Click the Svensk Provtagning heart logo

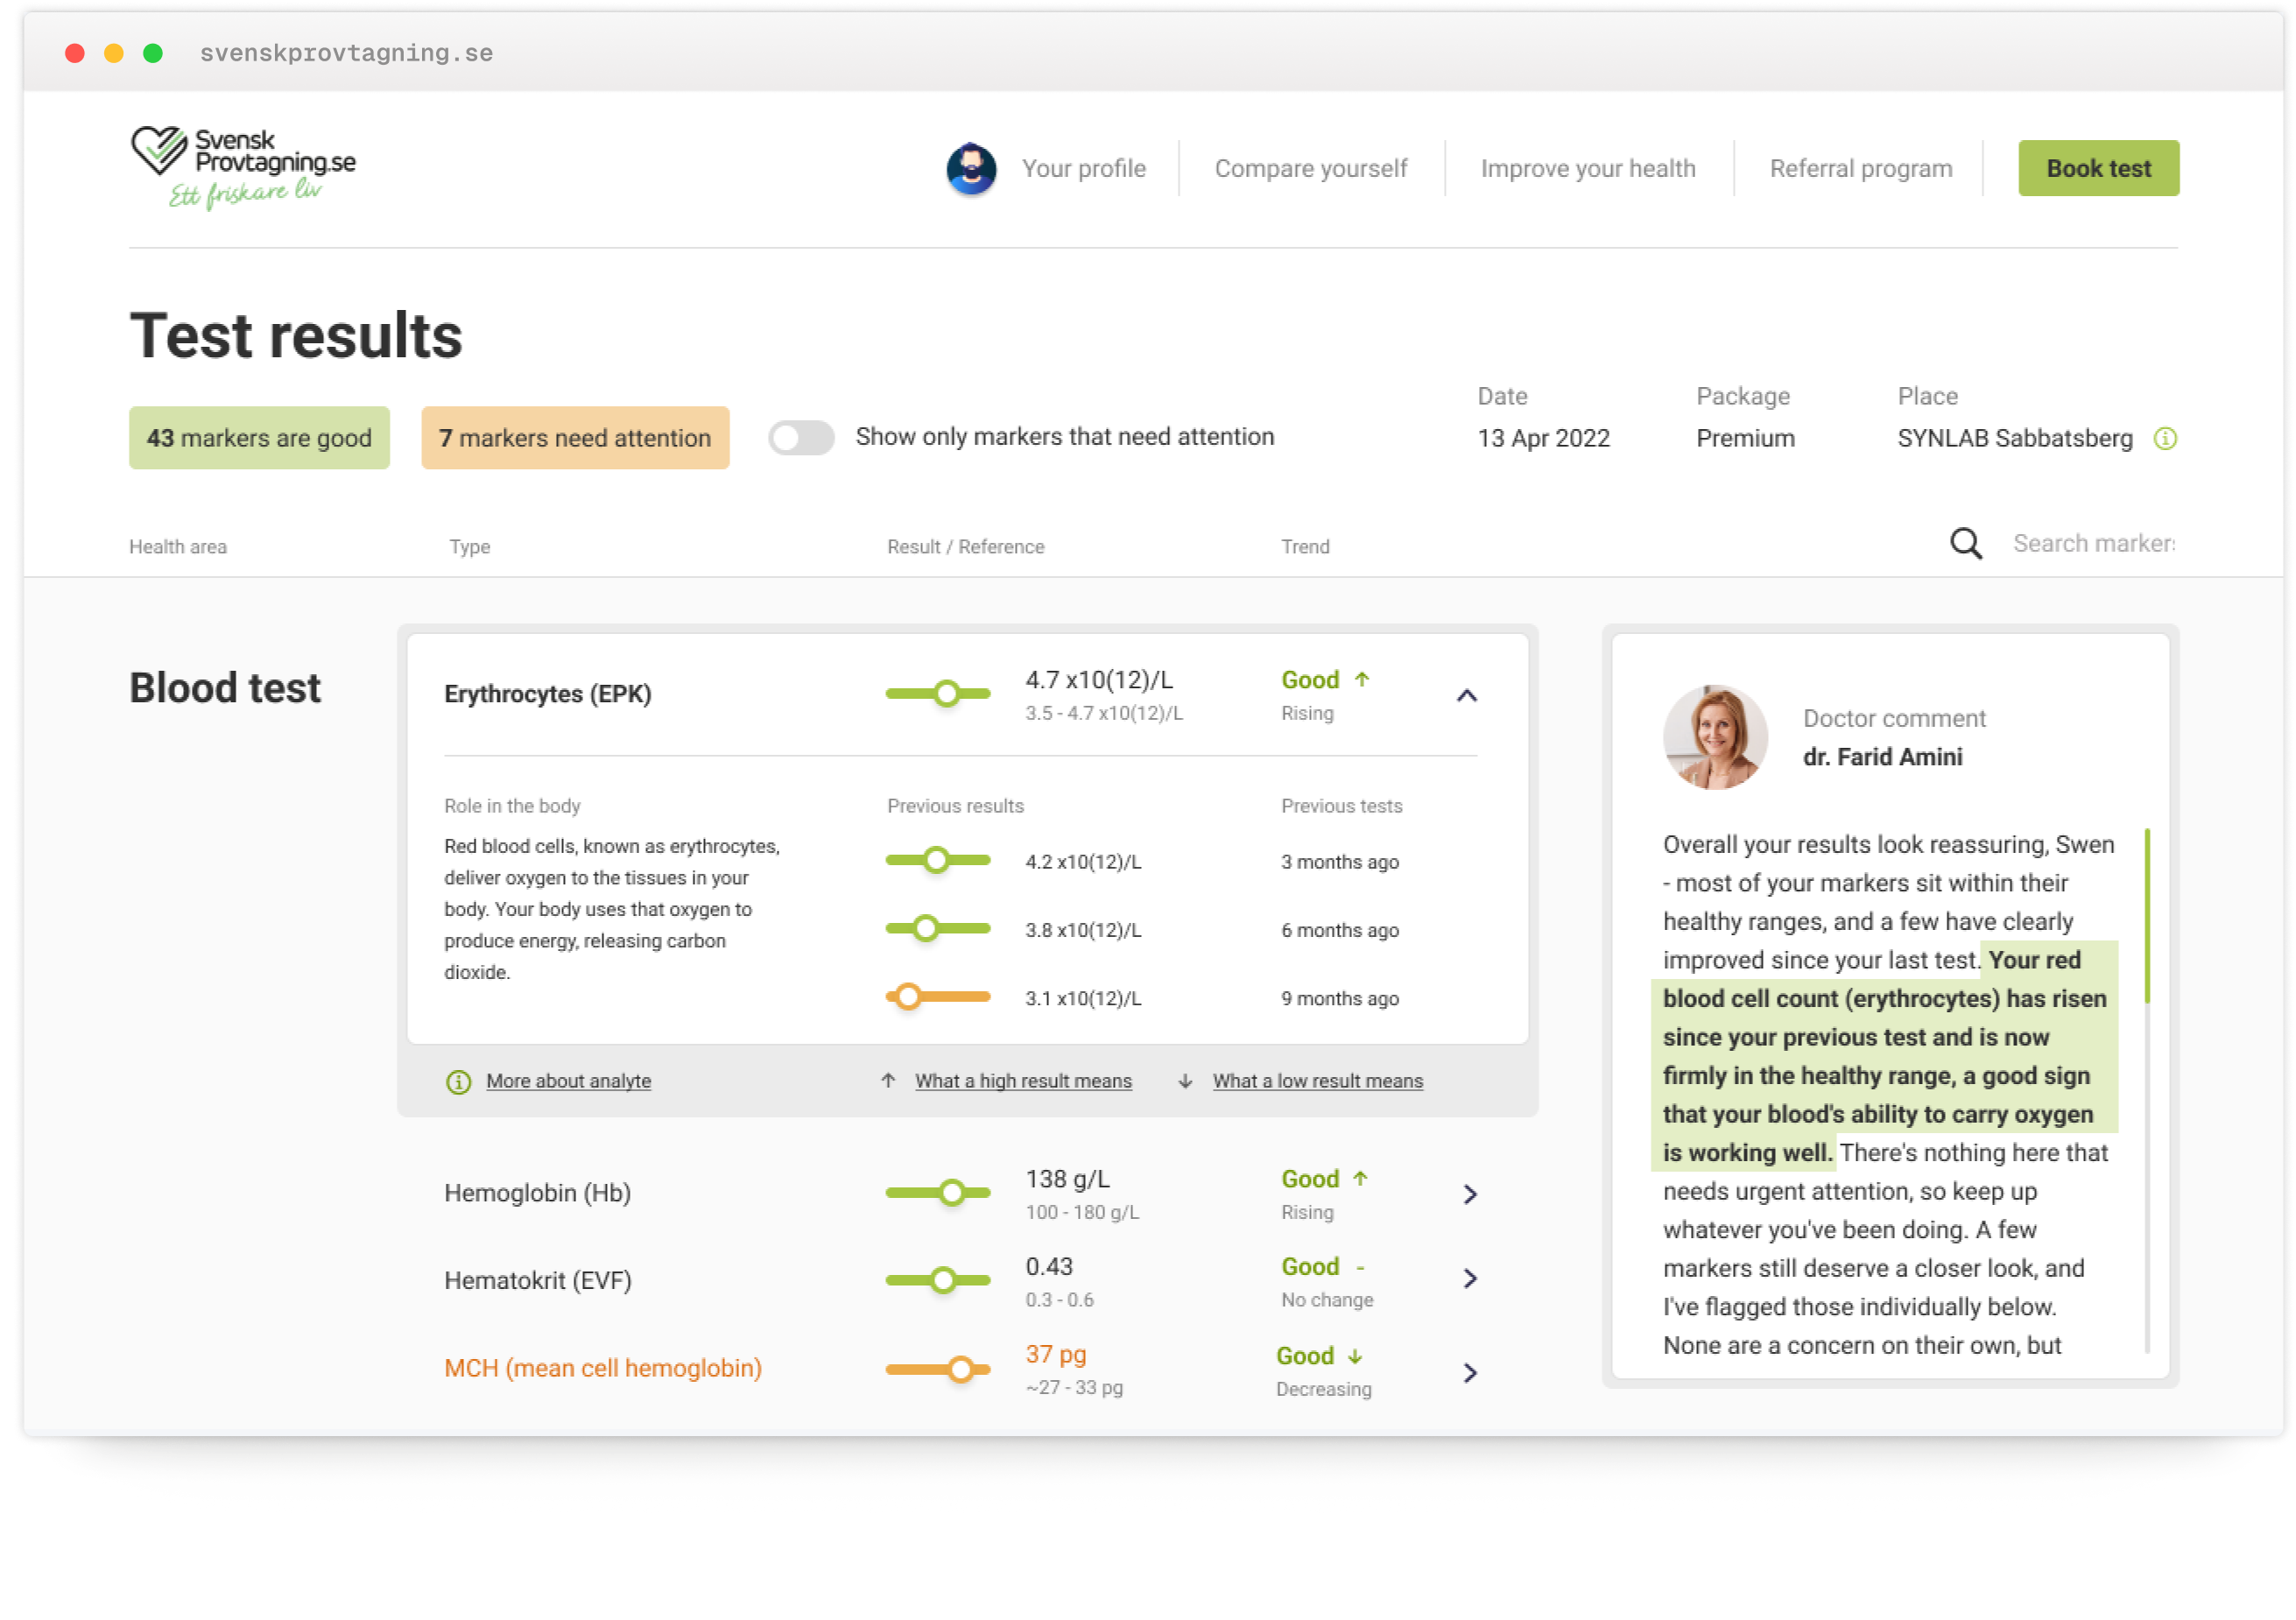click(x=243, y=167)
